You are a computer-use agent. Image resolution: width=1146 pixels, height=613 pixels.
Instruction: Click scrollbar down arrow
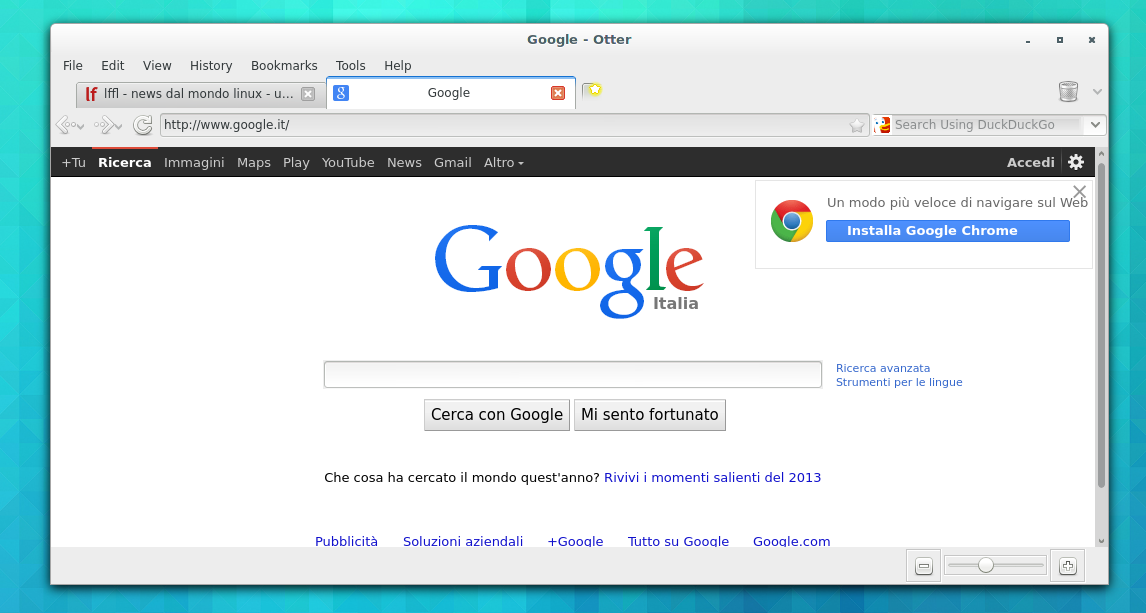1101,541
